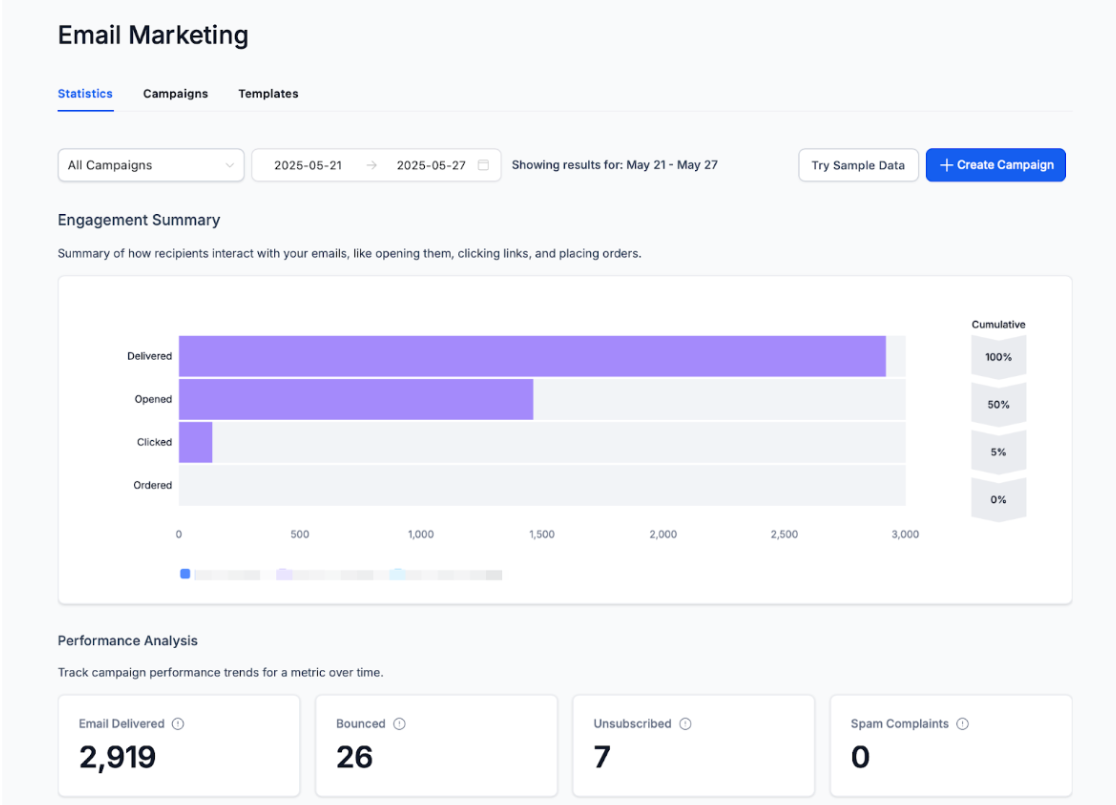Select the Statistics tab
This screenshot has height=805, width=1116.
tap(85, 94)
